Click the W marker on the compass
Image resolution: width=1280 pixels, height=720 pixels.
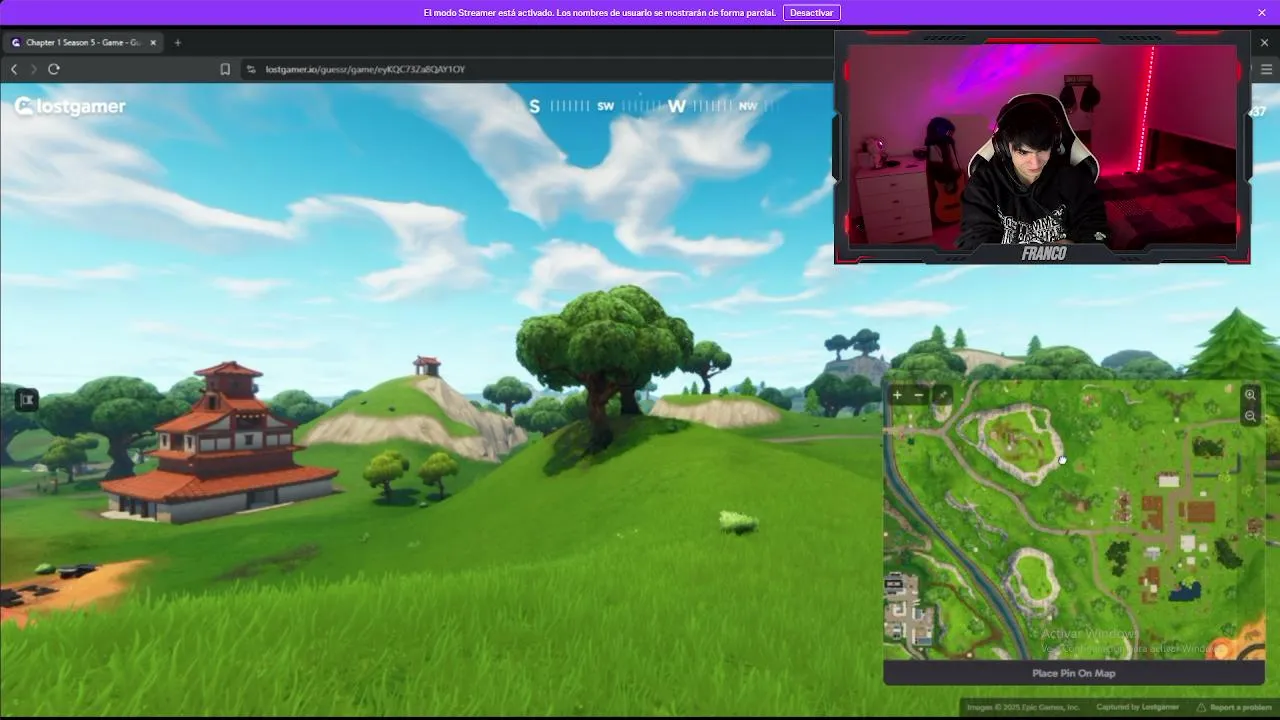click(677, 106)
